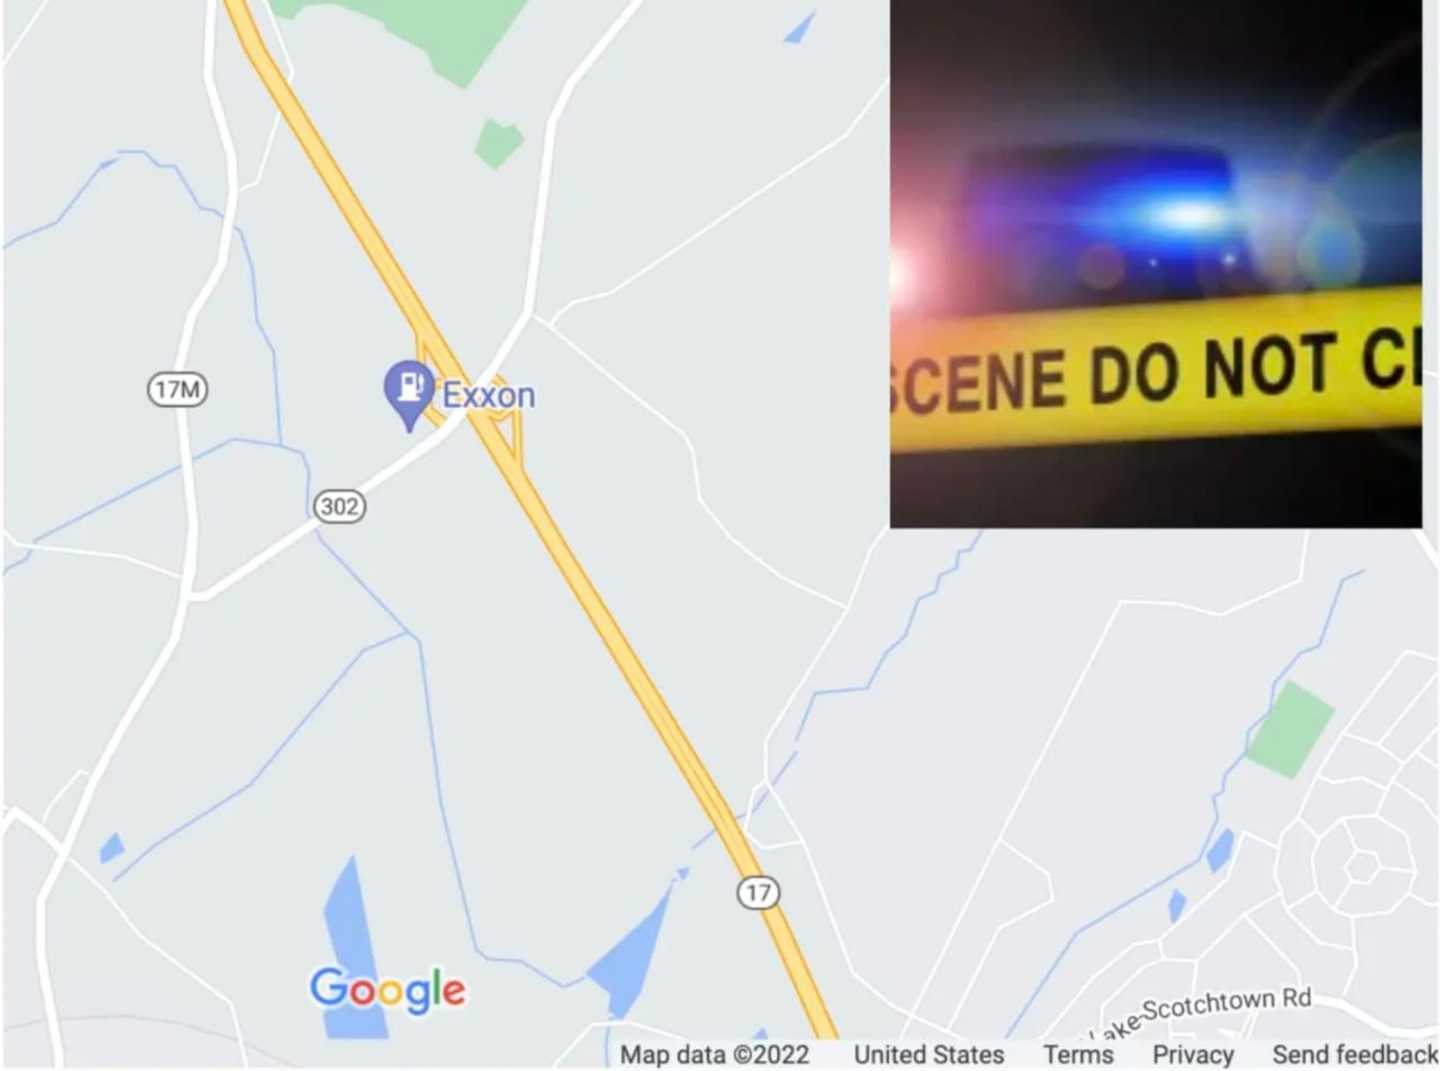Viewport: 1440px width, 1071px height.
Task: Click Send feedback link
Action: 1355,1054
